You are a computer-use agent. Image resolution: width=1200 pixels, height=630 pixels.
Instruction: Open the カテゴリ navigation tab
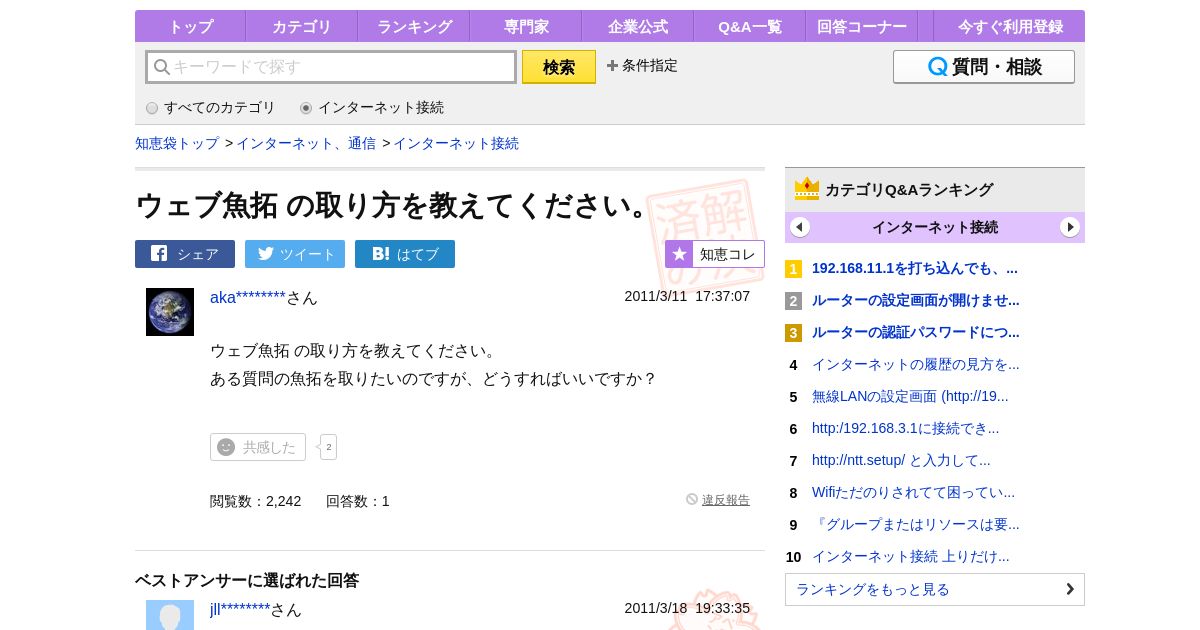(302, 26)
